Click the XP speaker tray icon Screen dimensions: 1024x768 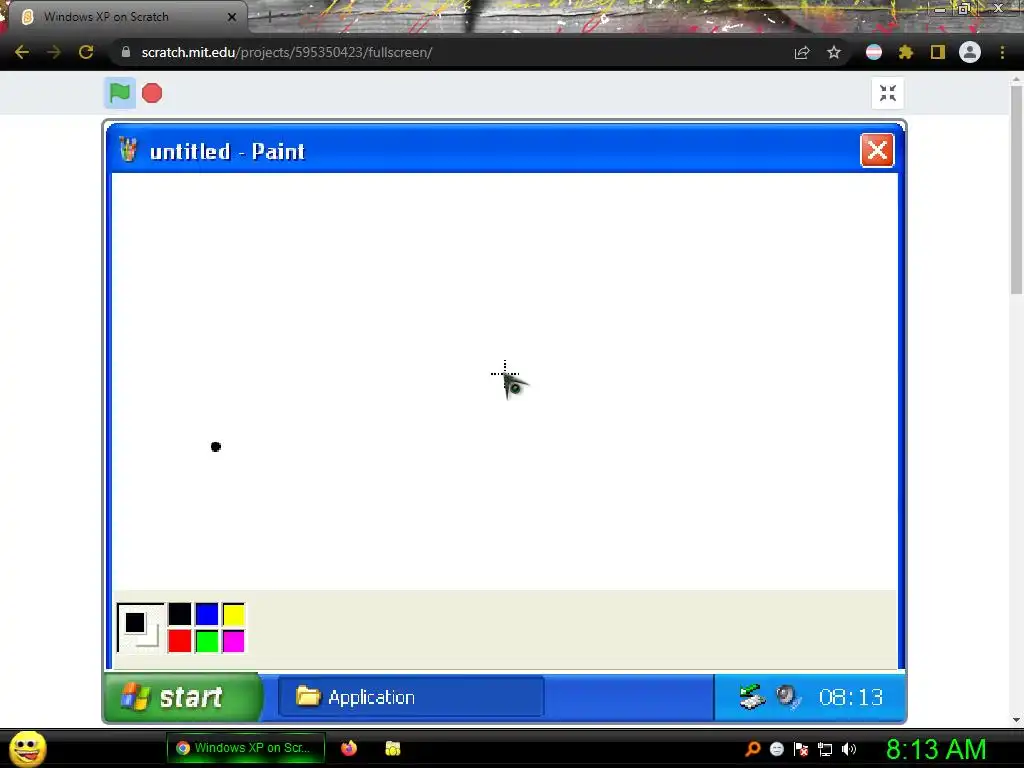point(788,697)
